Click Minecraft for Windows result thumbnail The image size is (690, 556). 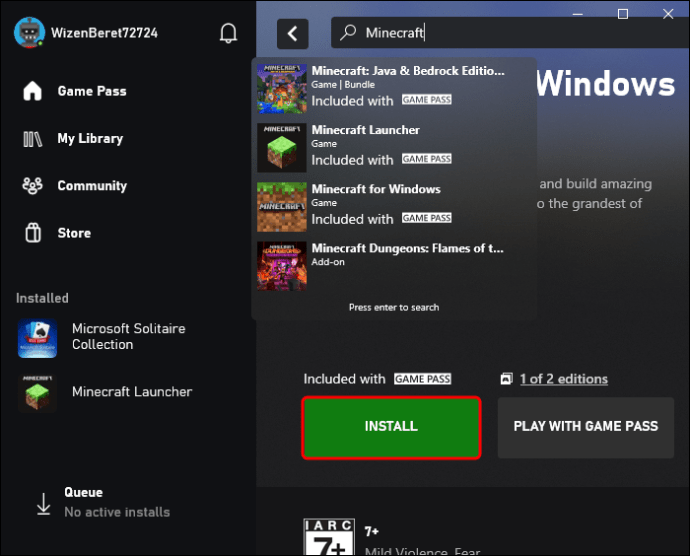click(x=282, y=207)
